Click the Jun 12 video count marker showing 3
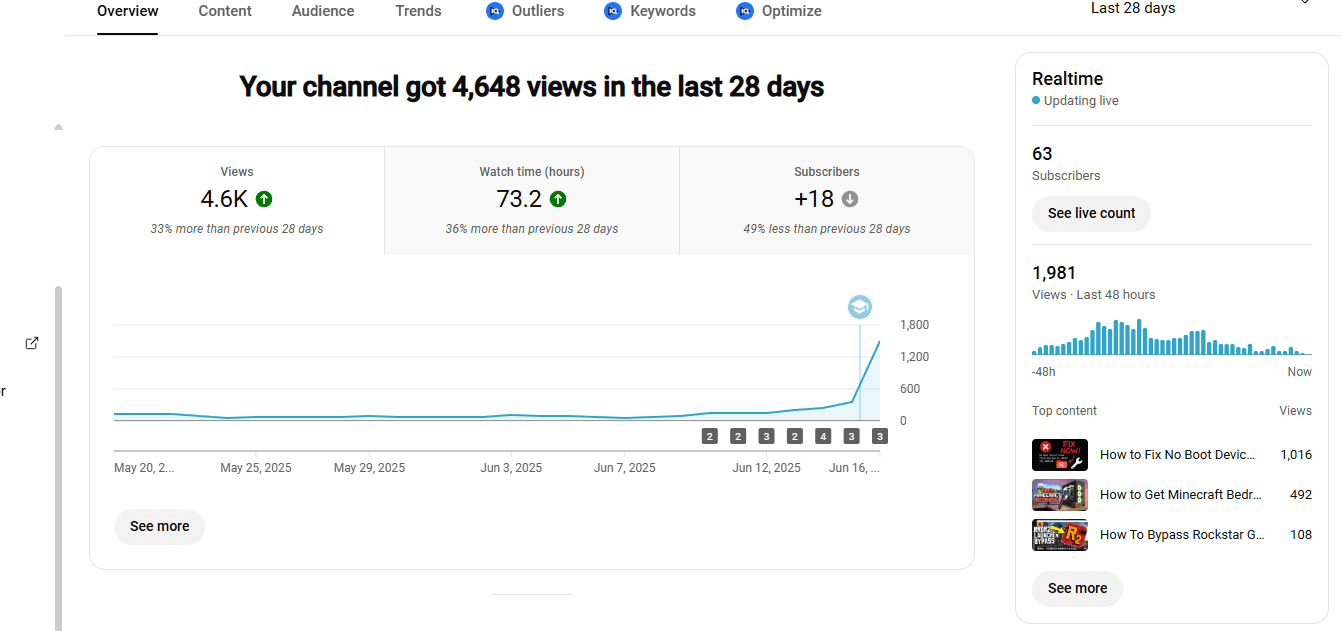This screenshot has width=1341, height=631. coord(766,436)
